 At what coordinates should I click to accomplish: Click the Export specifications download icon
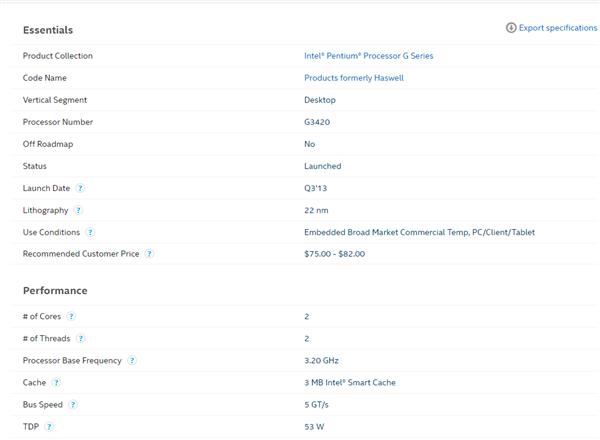tap(511, 28)
